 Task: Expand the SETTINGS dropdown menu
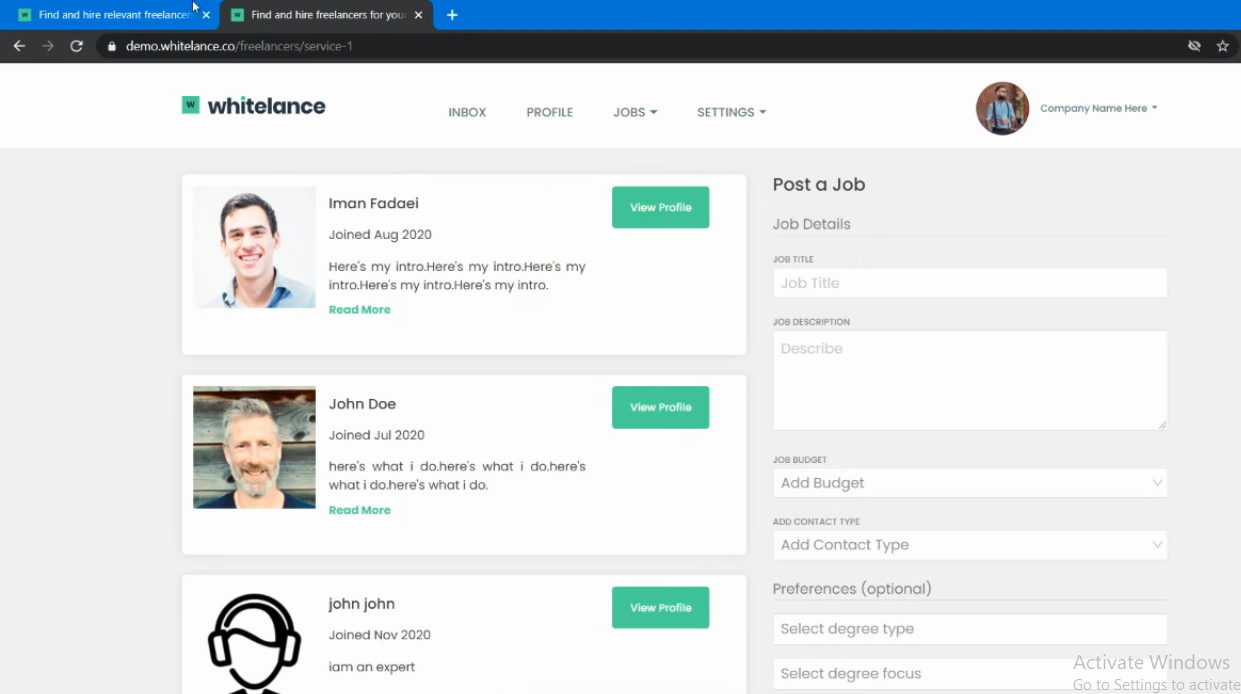(731, 112)
